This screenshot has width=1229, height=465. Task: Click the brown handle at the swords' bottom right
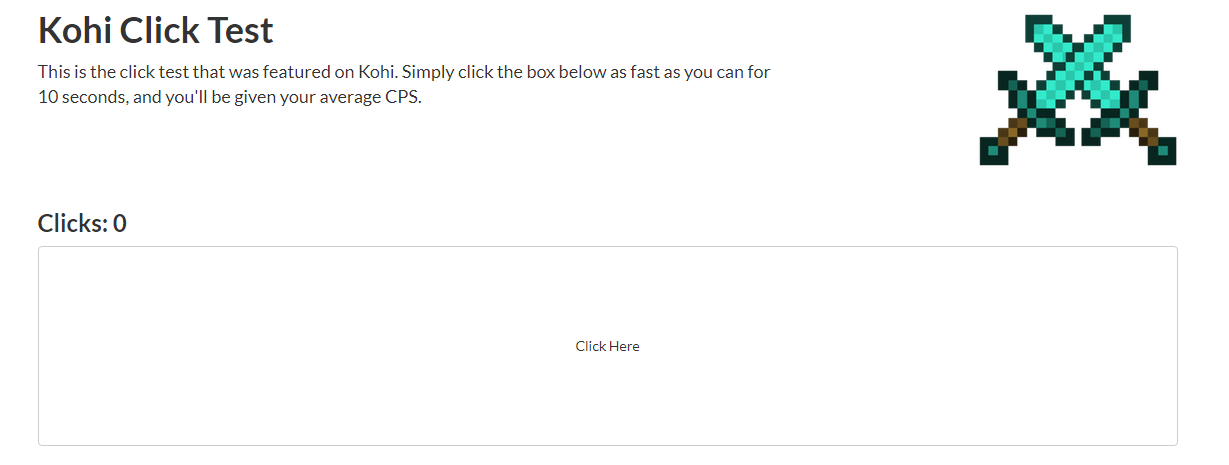tap(1141, 131)
